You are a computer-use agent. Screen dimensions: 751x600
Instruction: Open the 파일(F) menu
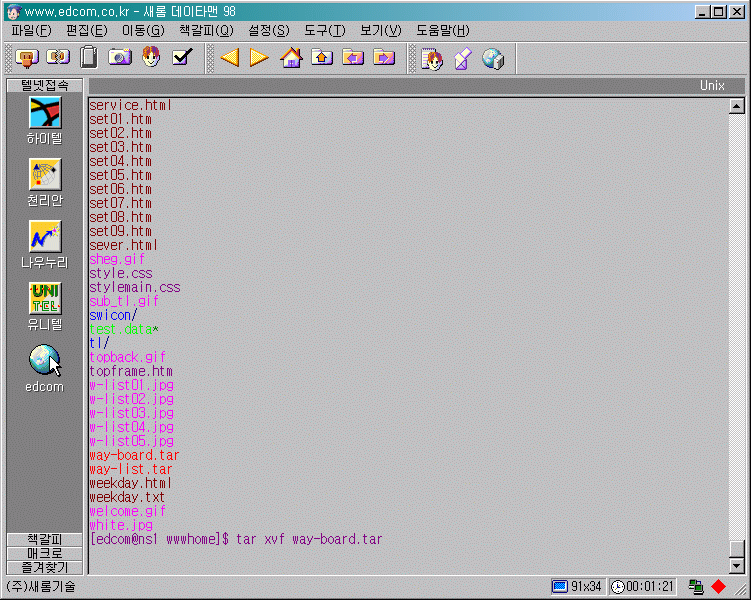[31, 31]
